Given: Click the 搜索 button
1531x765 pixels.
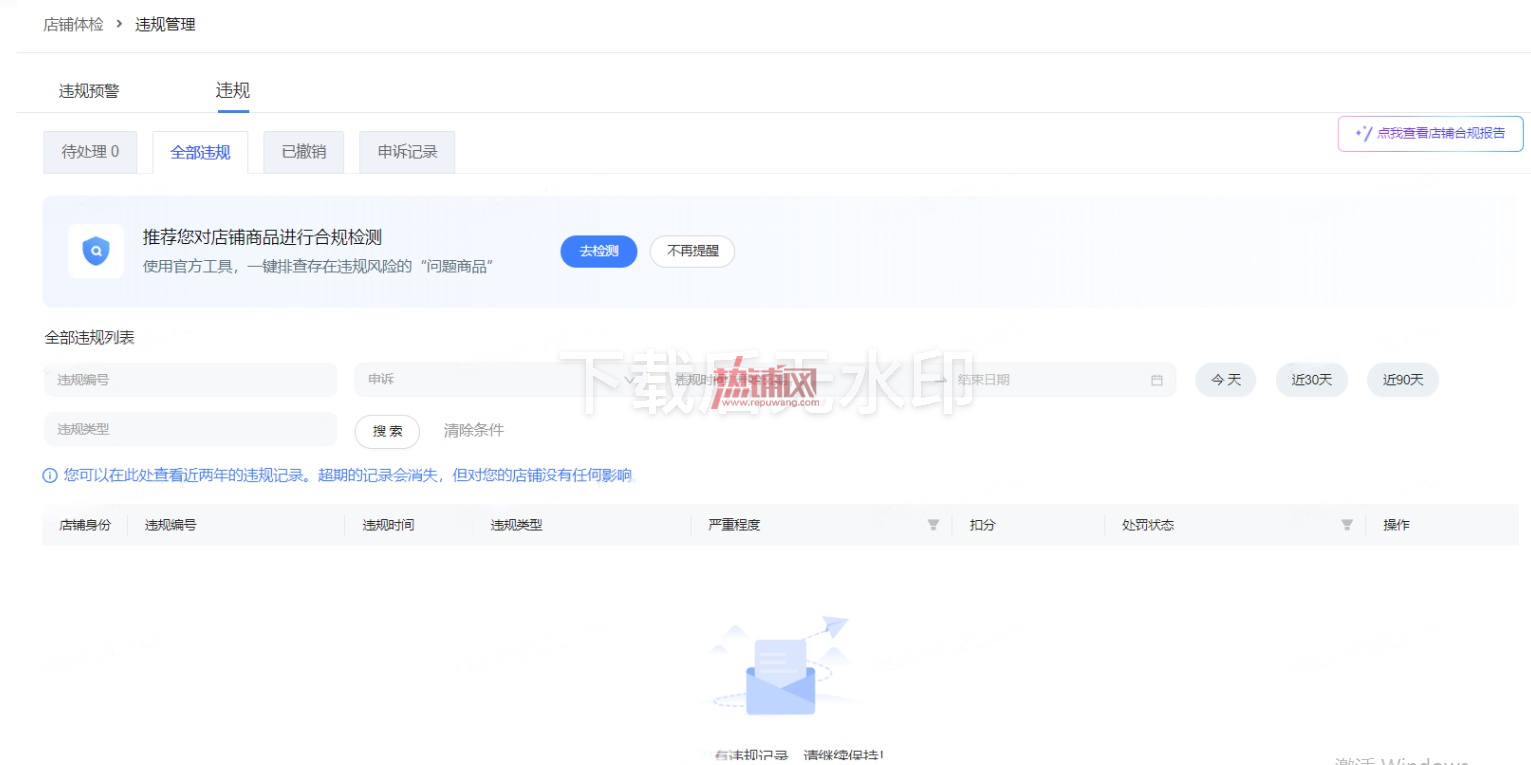Looking at the screenshot, I should [388, 431].
